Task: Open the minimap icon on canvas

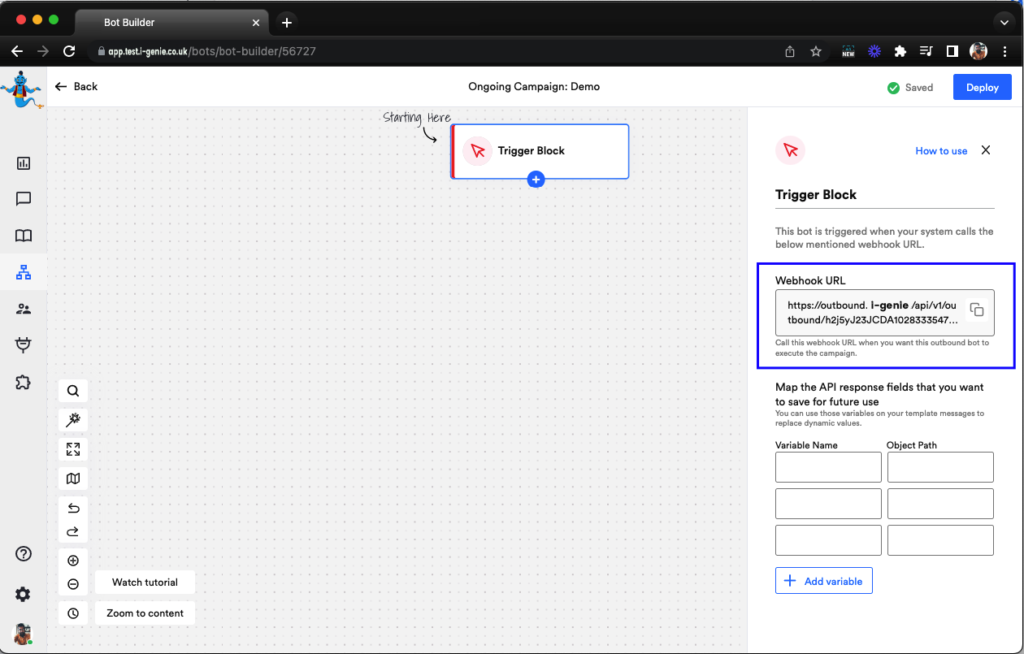Action: point(73,479)
